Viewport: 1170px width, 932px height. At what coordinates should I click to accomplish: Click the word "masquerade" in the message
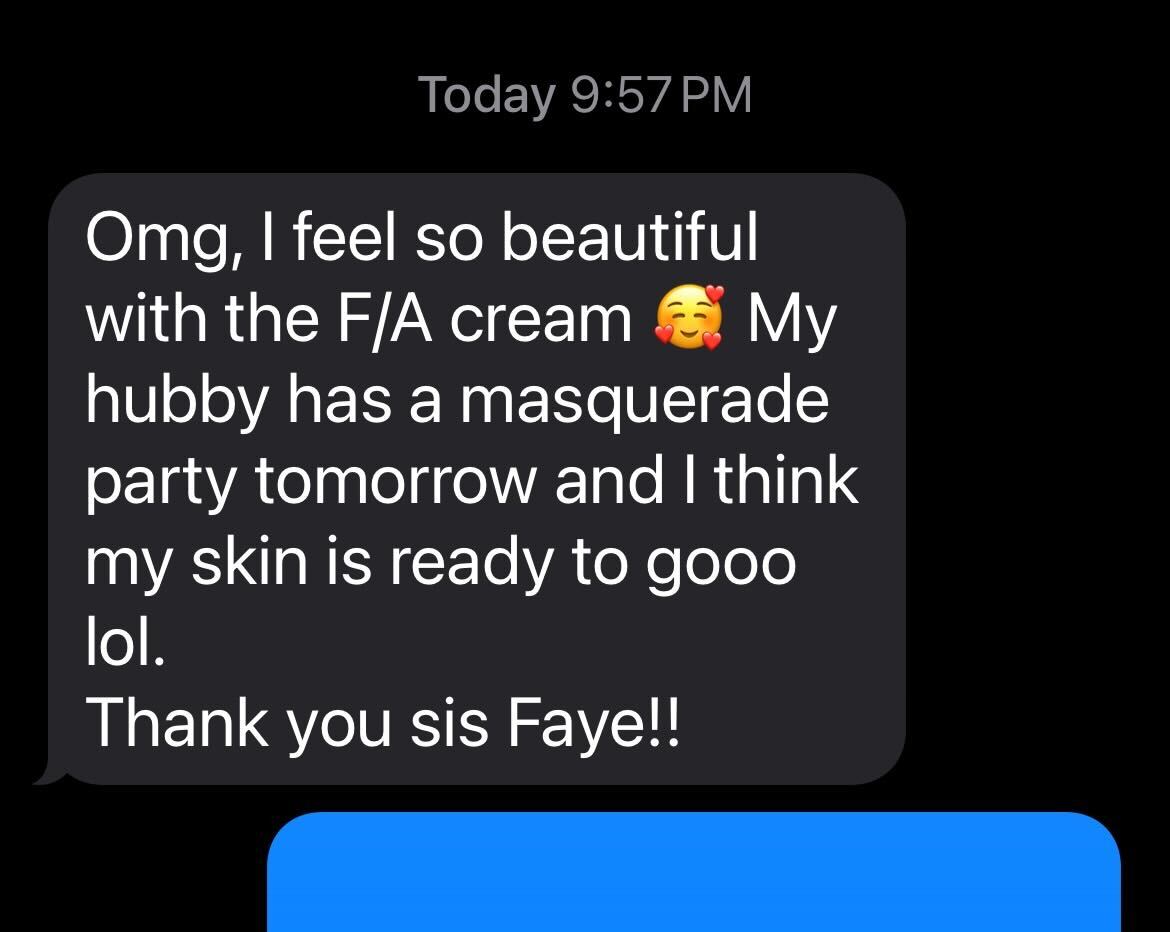tap(645, 401)
